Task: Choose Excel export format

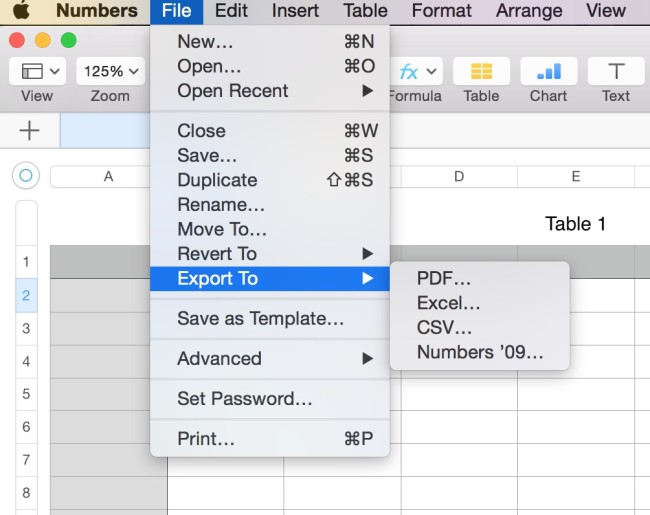Action: (449, 303)
